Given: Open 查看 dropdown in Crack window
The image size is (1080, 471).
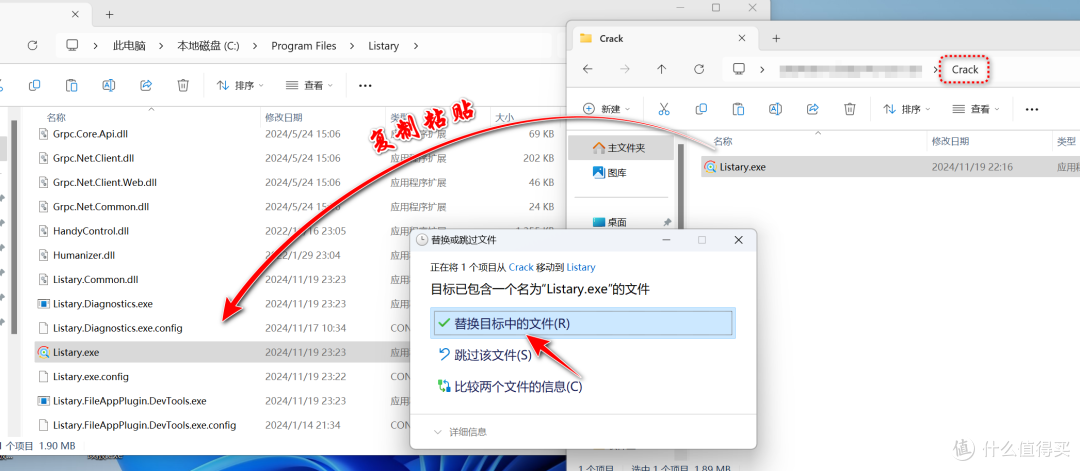Looking at the screenshot, I should coord(976,109).
